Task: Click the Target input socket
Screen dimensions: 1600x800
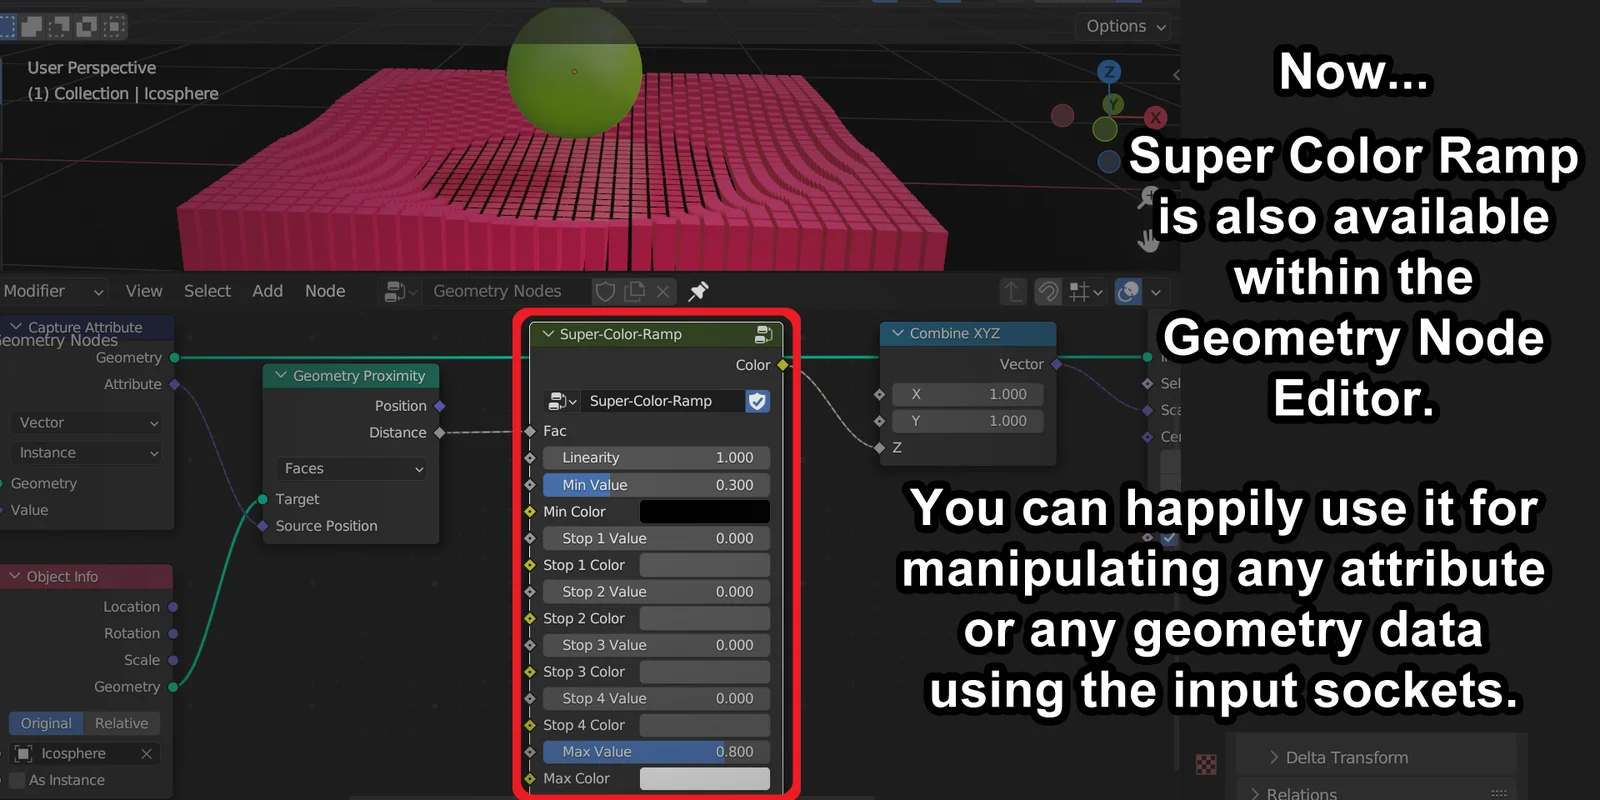Action: point(262,499)
